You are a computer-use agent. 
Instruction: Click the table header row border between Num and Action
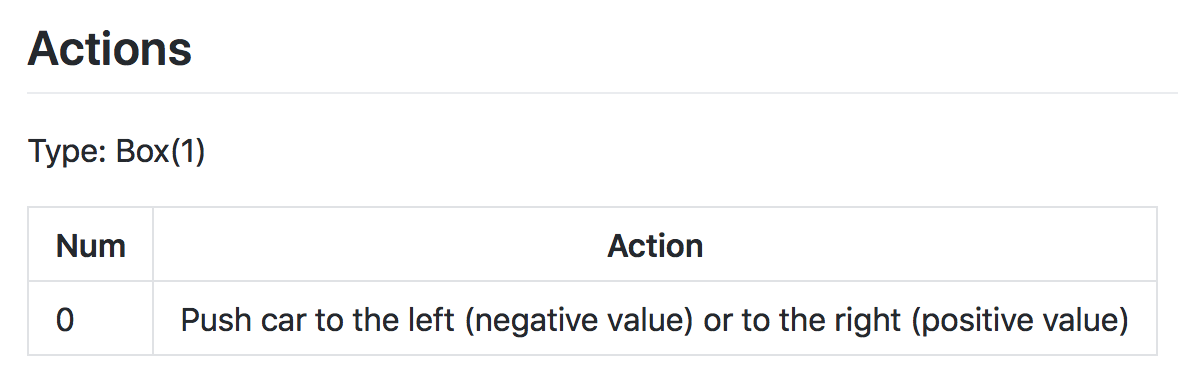[x=153, y=245]
